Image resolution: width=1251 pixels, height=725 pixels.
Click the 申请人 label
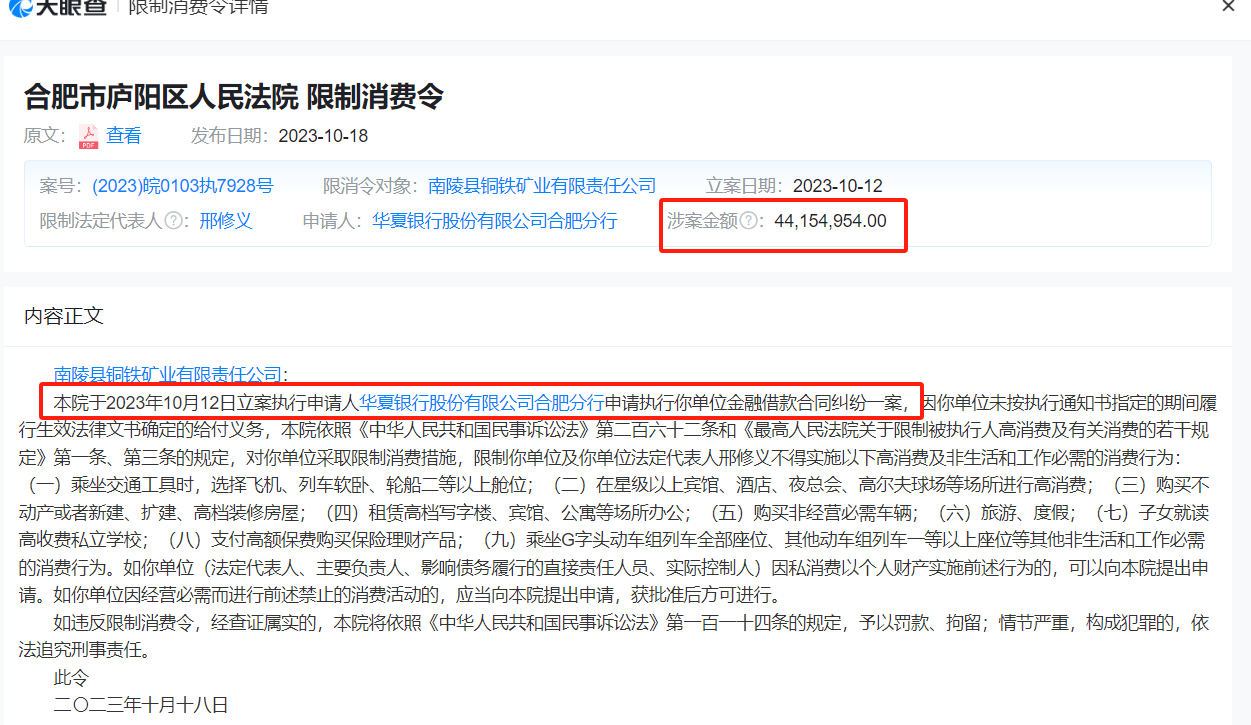tap(333, 221)
